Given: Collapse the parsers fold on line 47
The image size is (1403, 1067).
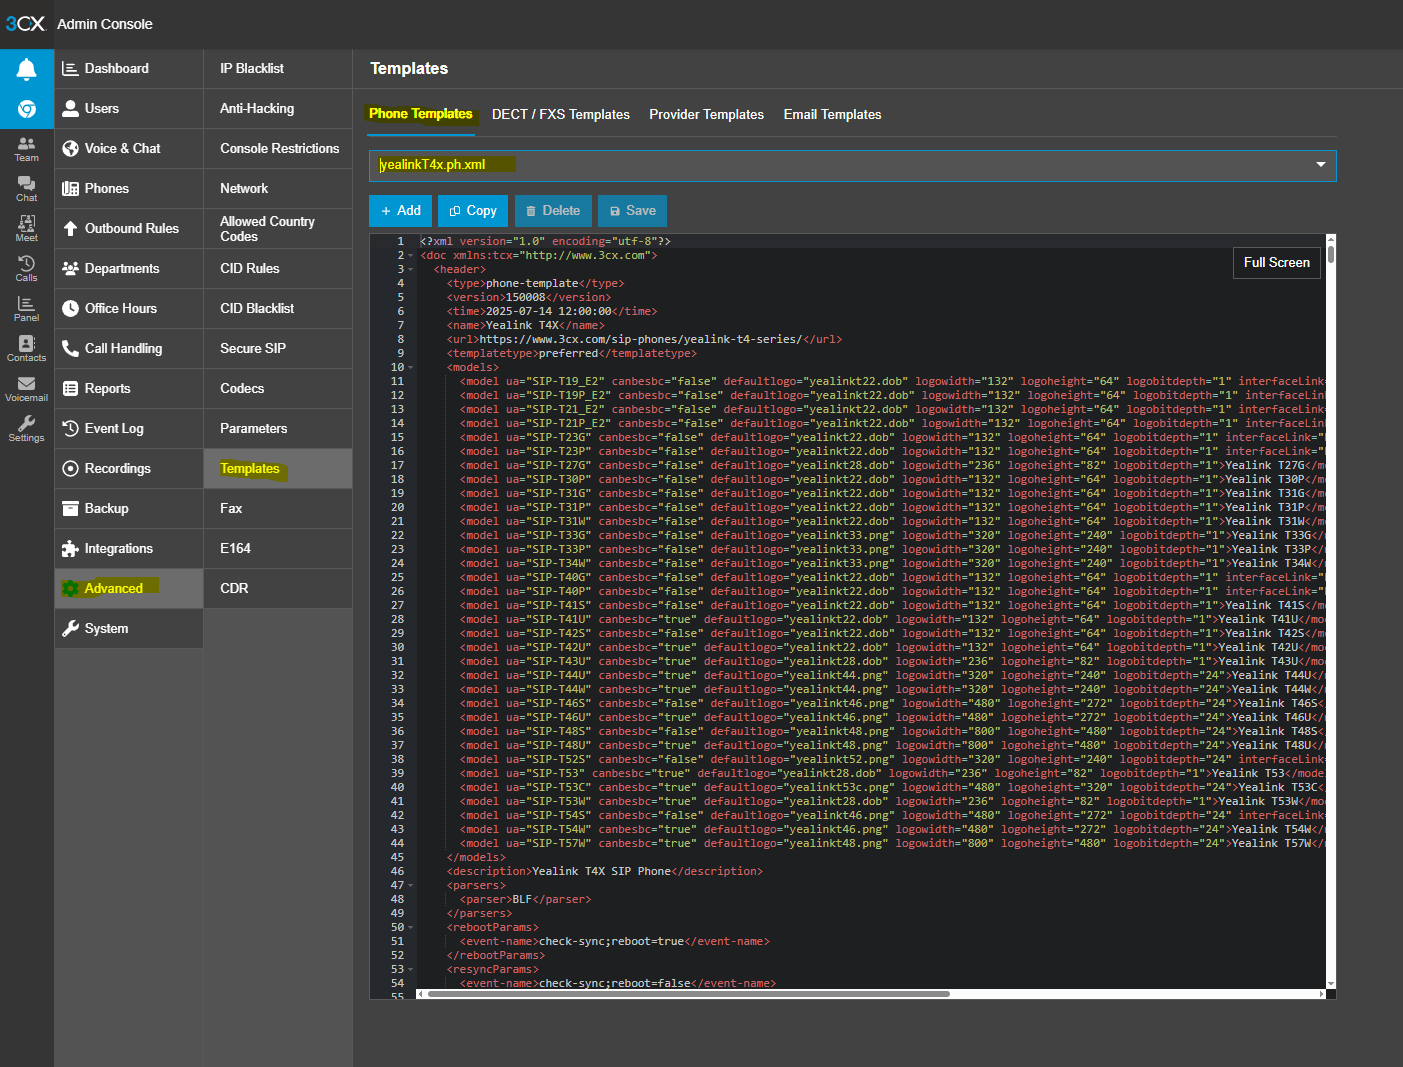Looking at the screenshot, I should click(x=411, y=886).
